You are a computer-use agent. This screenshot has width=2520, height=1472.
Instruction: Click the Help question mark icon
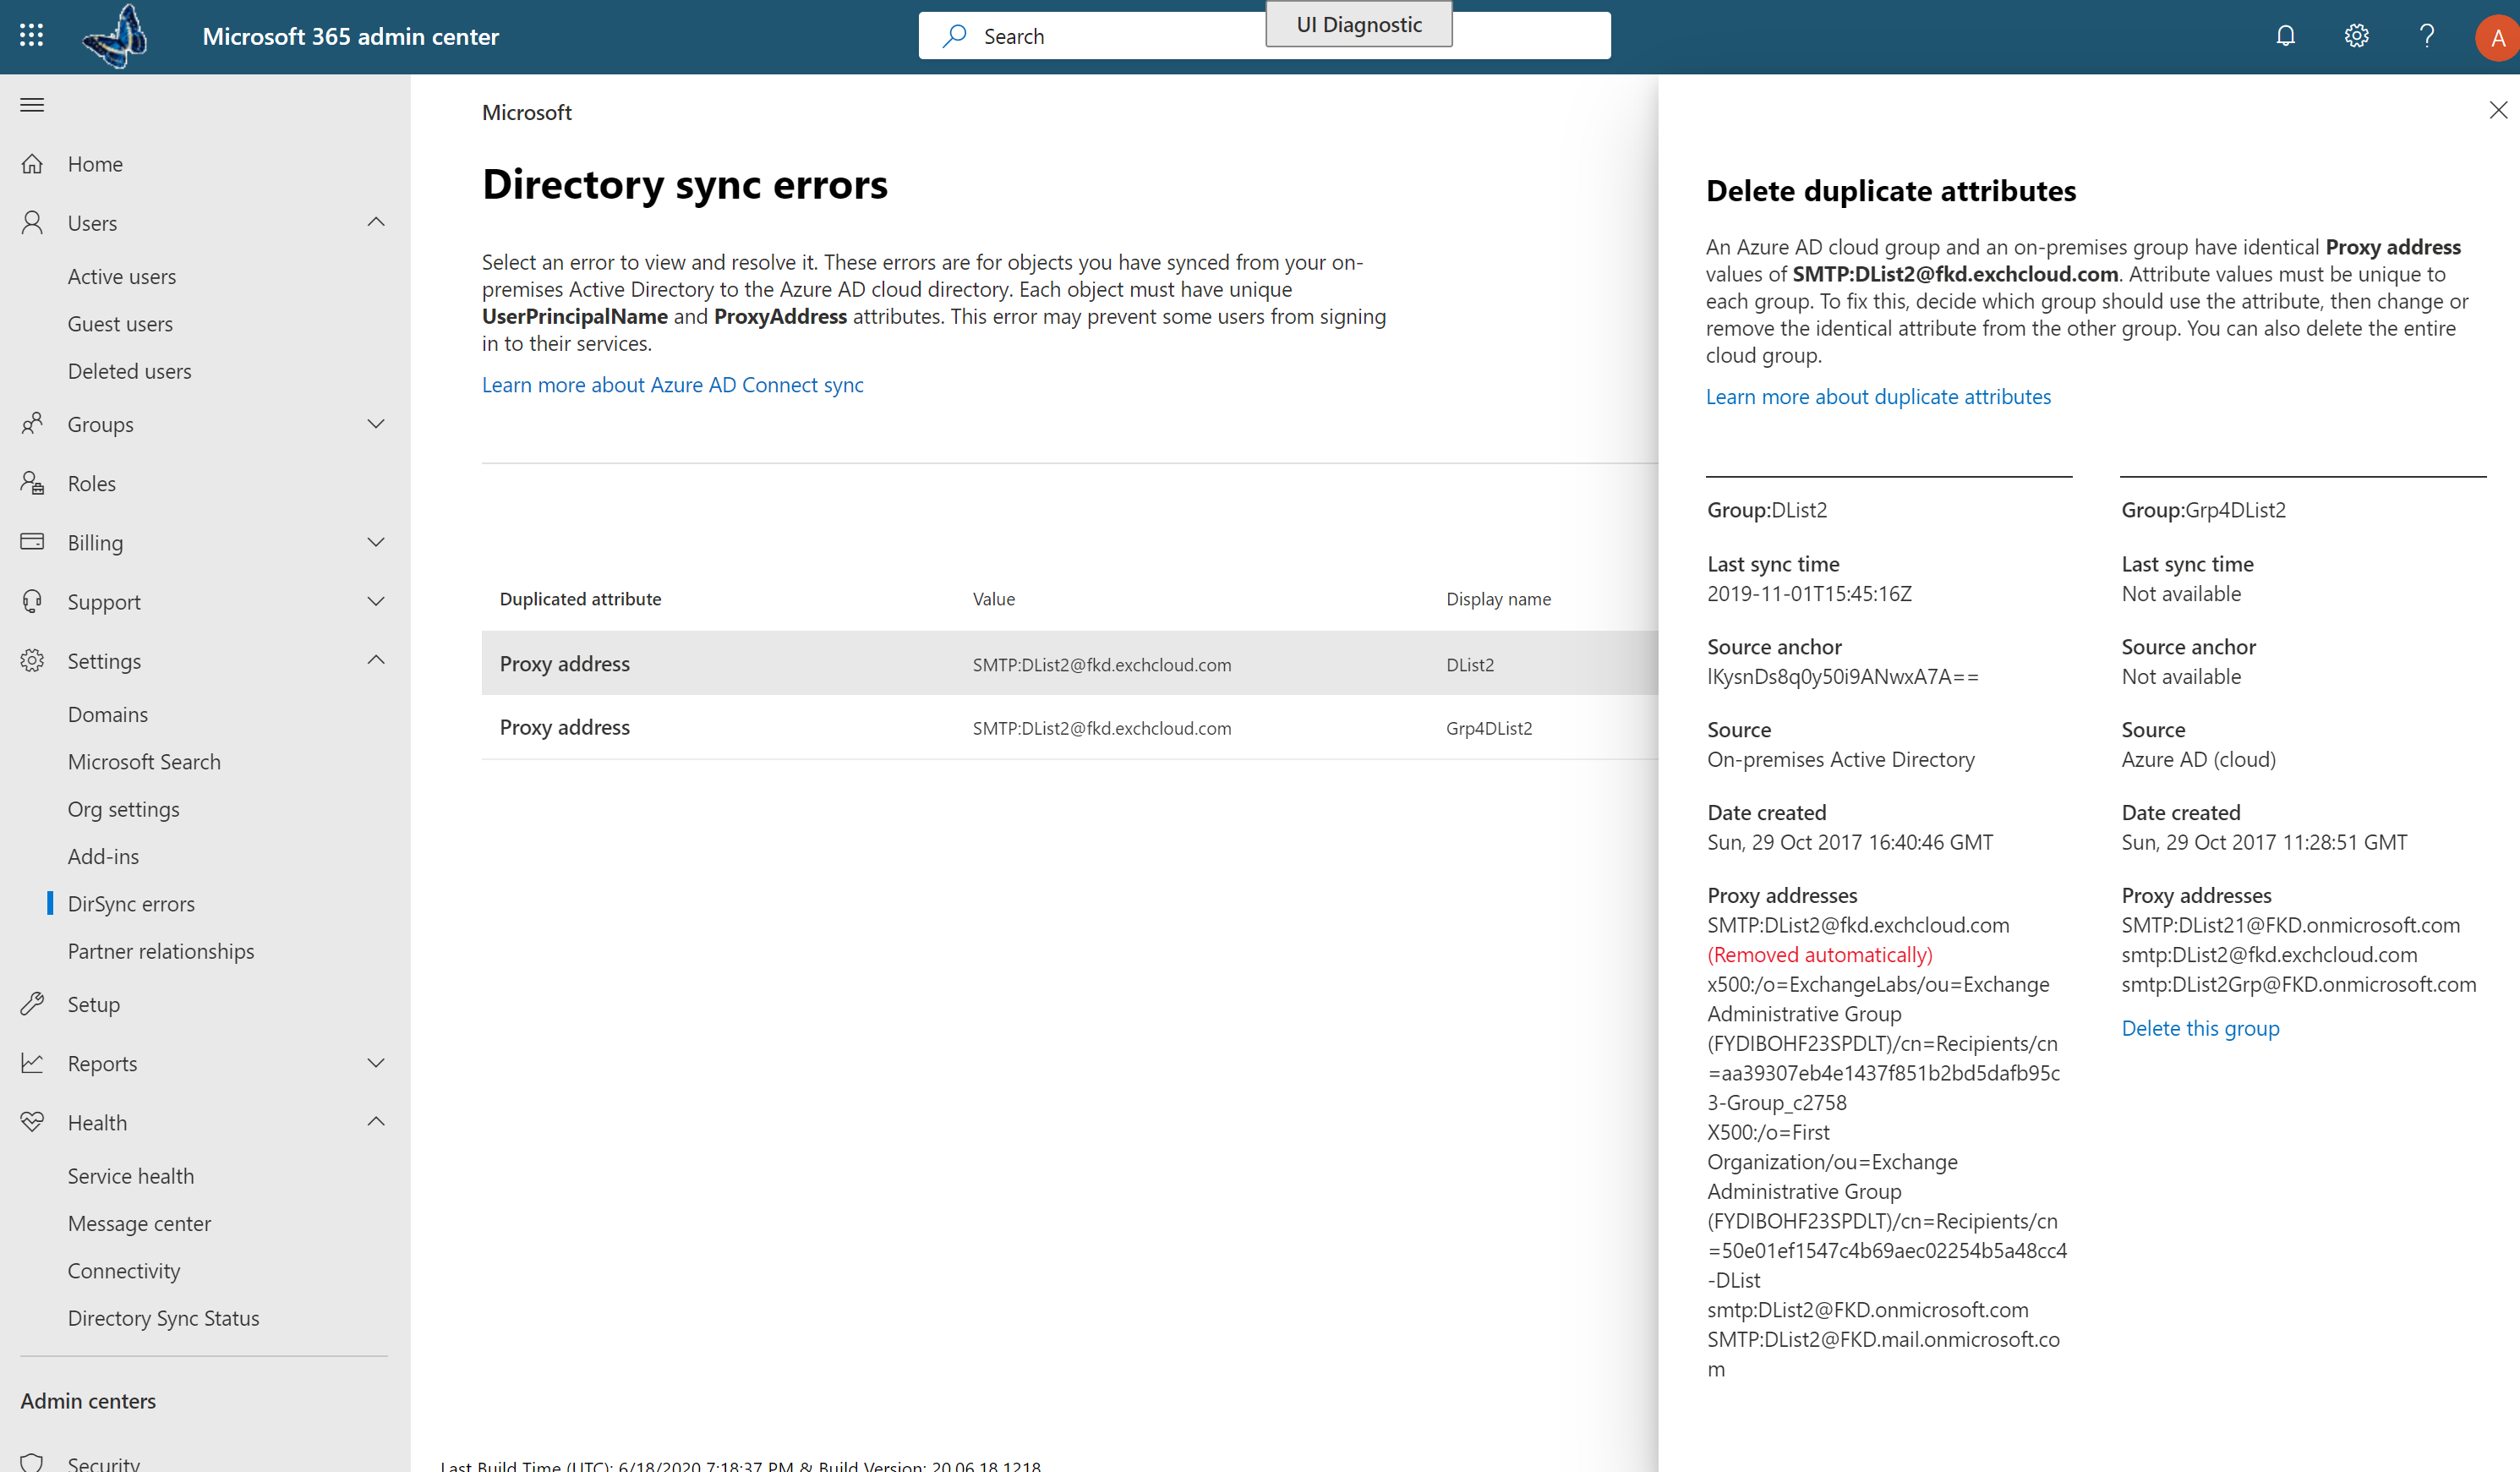click(x=2427, y=35)
